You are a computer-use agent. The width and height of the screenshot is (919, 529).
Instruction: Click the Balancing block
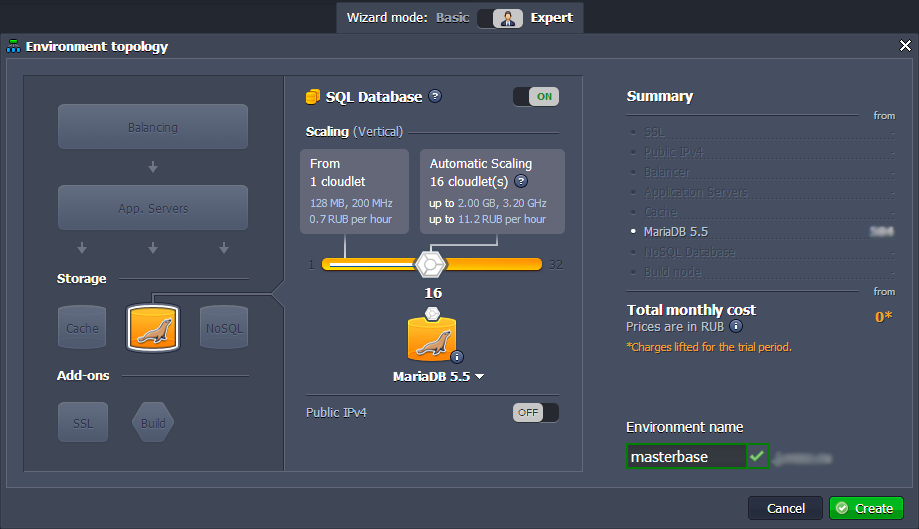(x=153, y=127)
